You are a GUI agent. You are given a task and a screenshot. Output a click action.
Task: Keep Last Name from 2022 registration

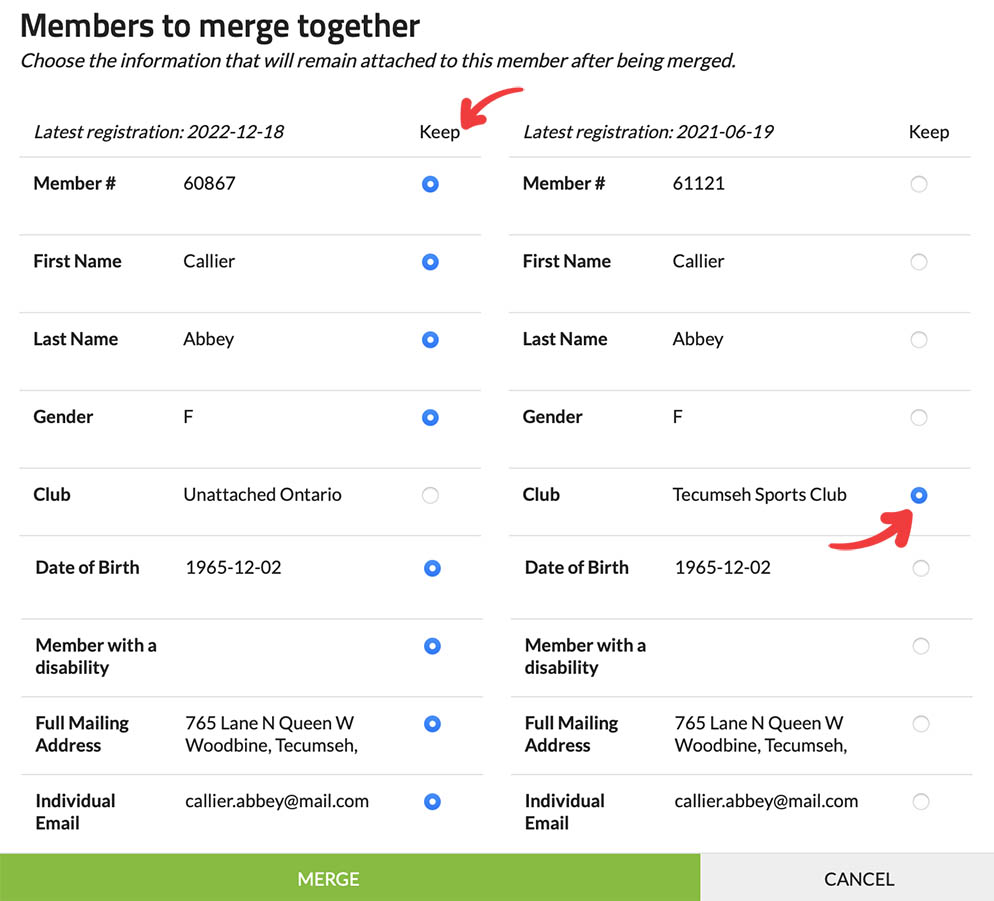[x=430, y=340]
